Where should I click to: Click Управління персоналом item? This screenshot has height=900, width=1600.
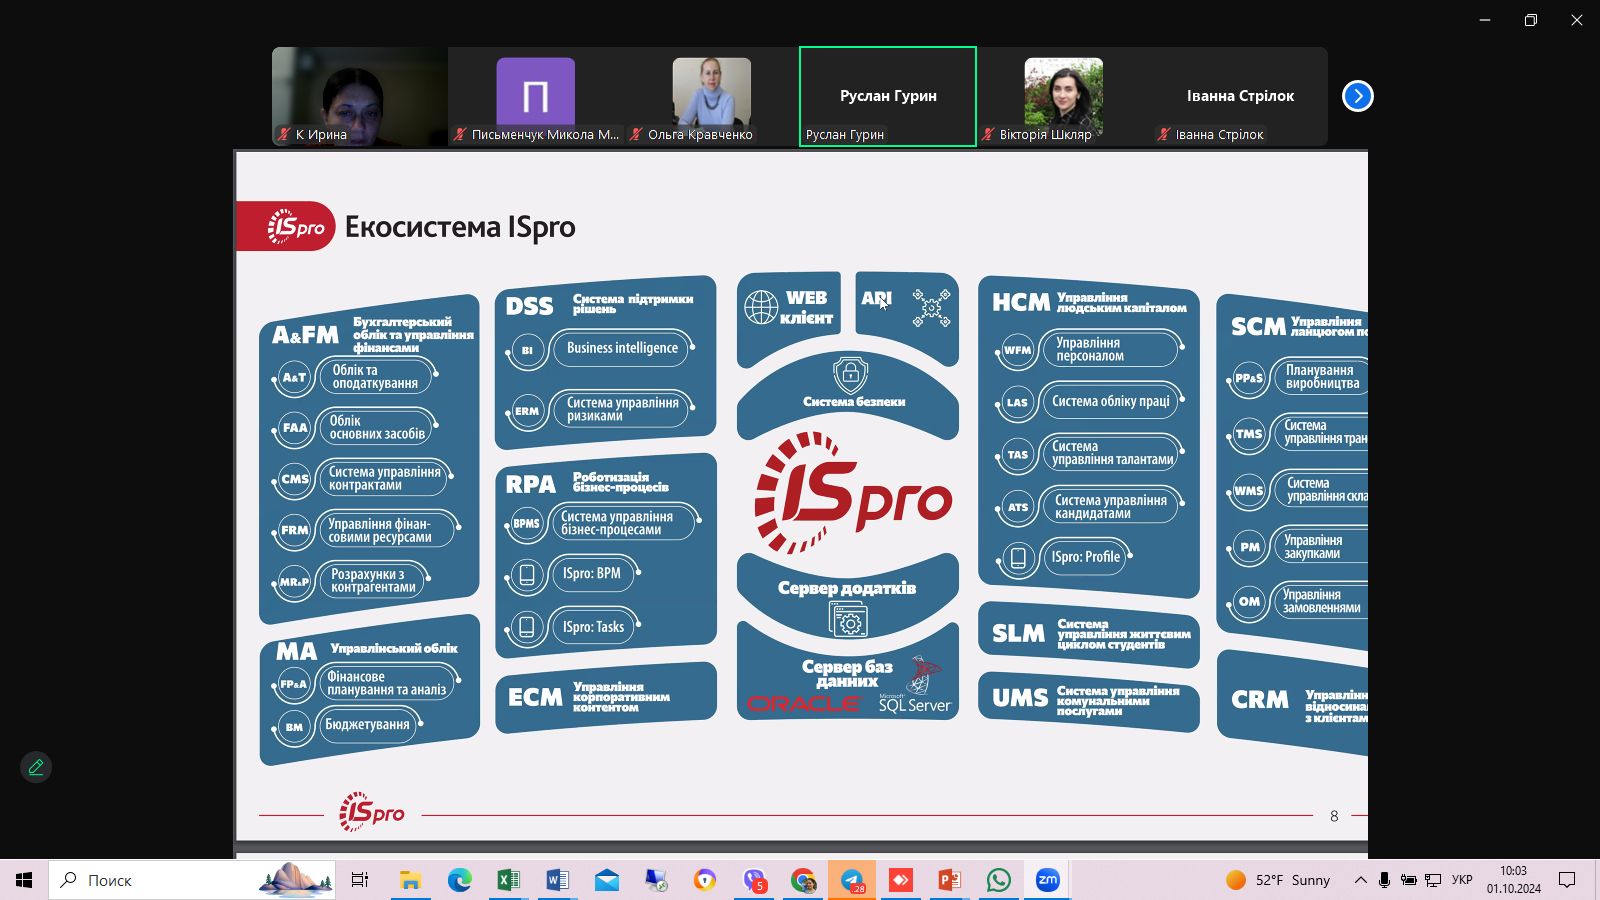(x=1112, y=349)
